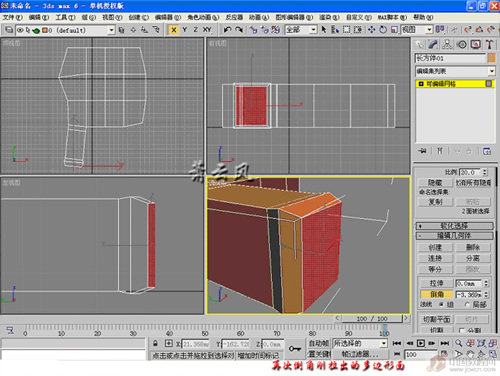
Task: Expand the 软化选择 rollout
Action: click(454, 226)
